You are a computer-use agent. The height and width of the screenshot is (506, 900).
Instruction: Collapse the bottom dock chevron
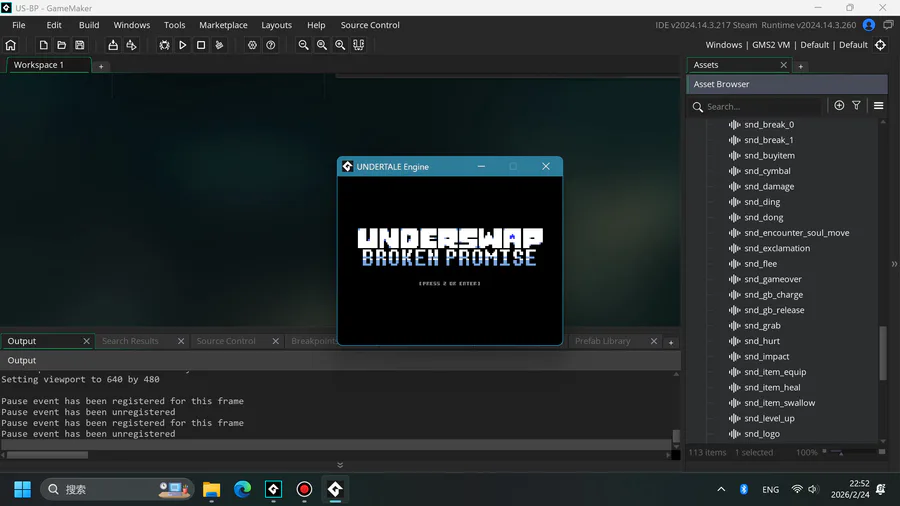click(x=340, y=465)
